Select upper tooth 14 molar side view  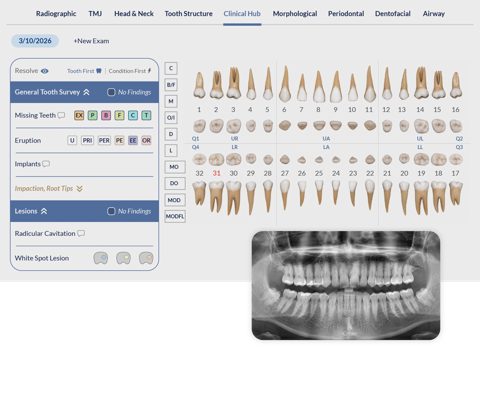[x=421, y=83]
